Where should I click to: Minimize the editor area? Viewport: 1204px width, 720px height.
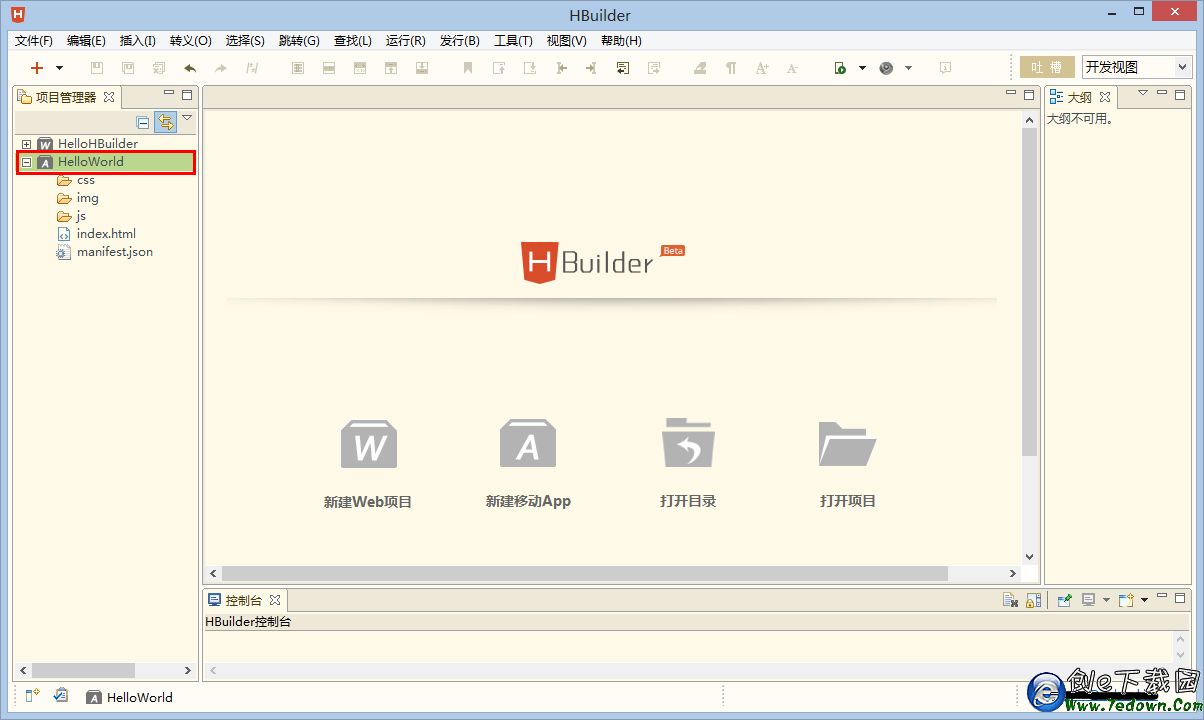[1011, 94]
